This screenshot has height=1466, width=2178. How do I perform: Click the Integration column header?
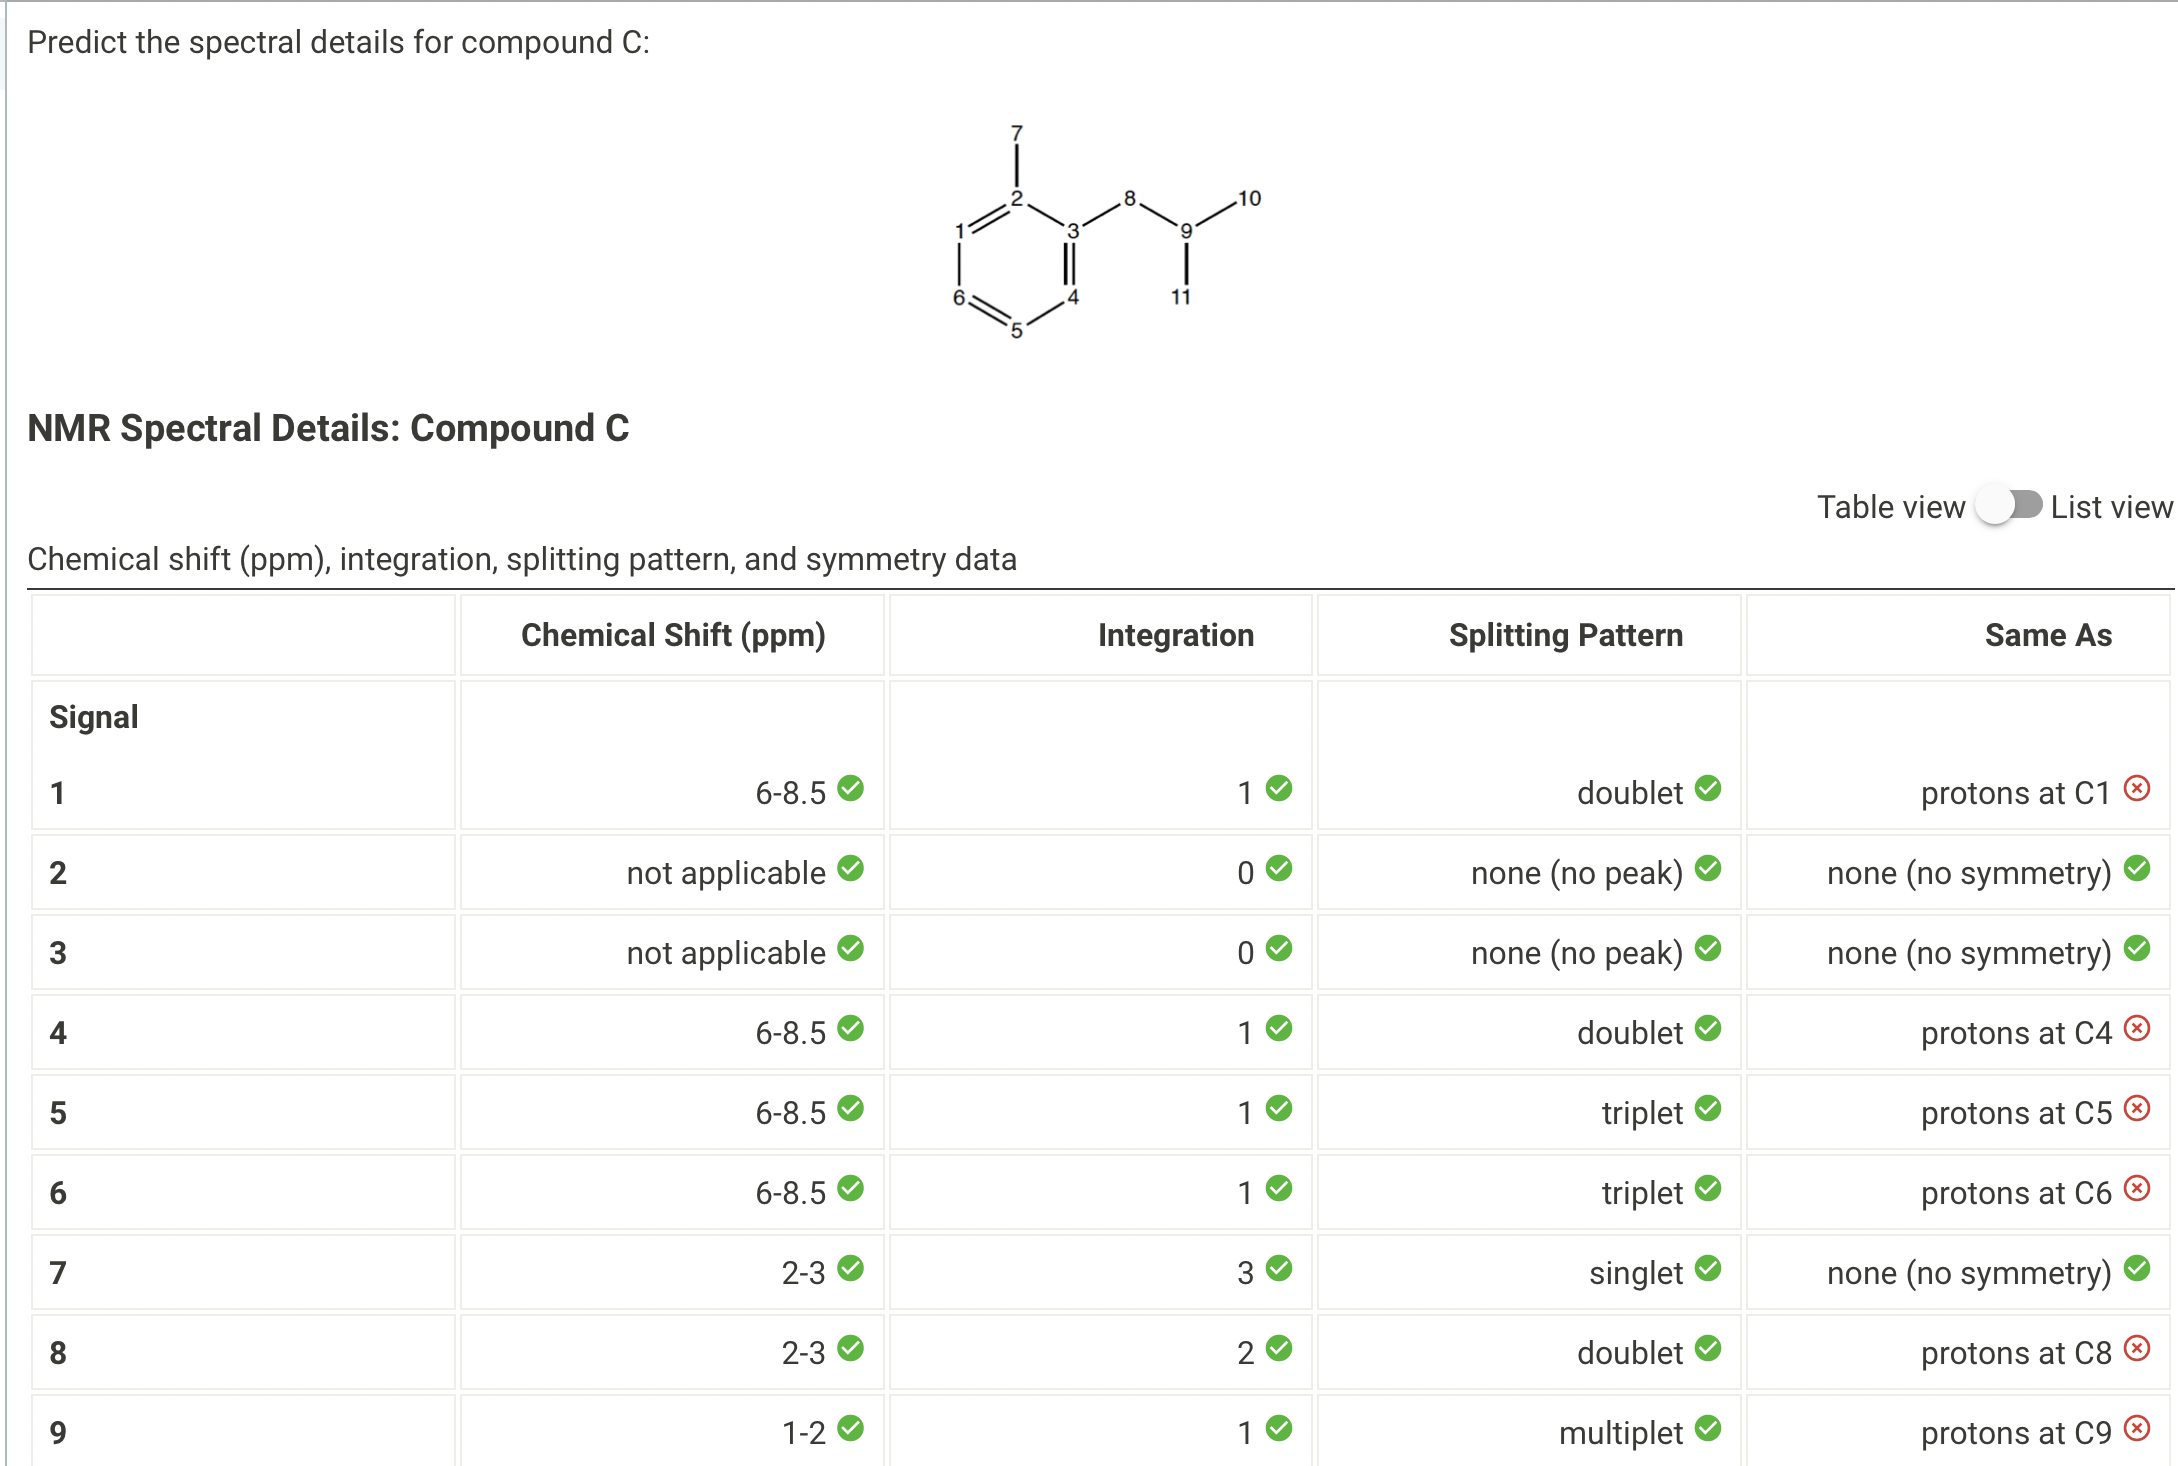pyautogui.click(x=1176, y=634)
